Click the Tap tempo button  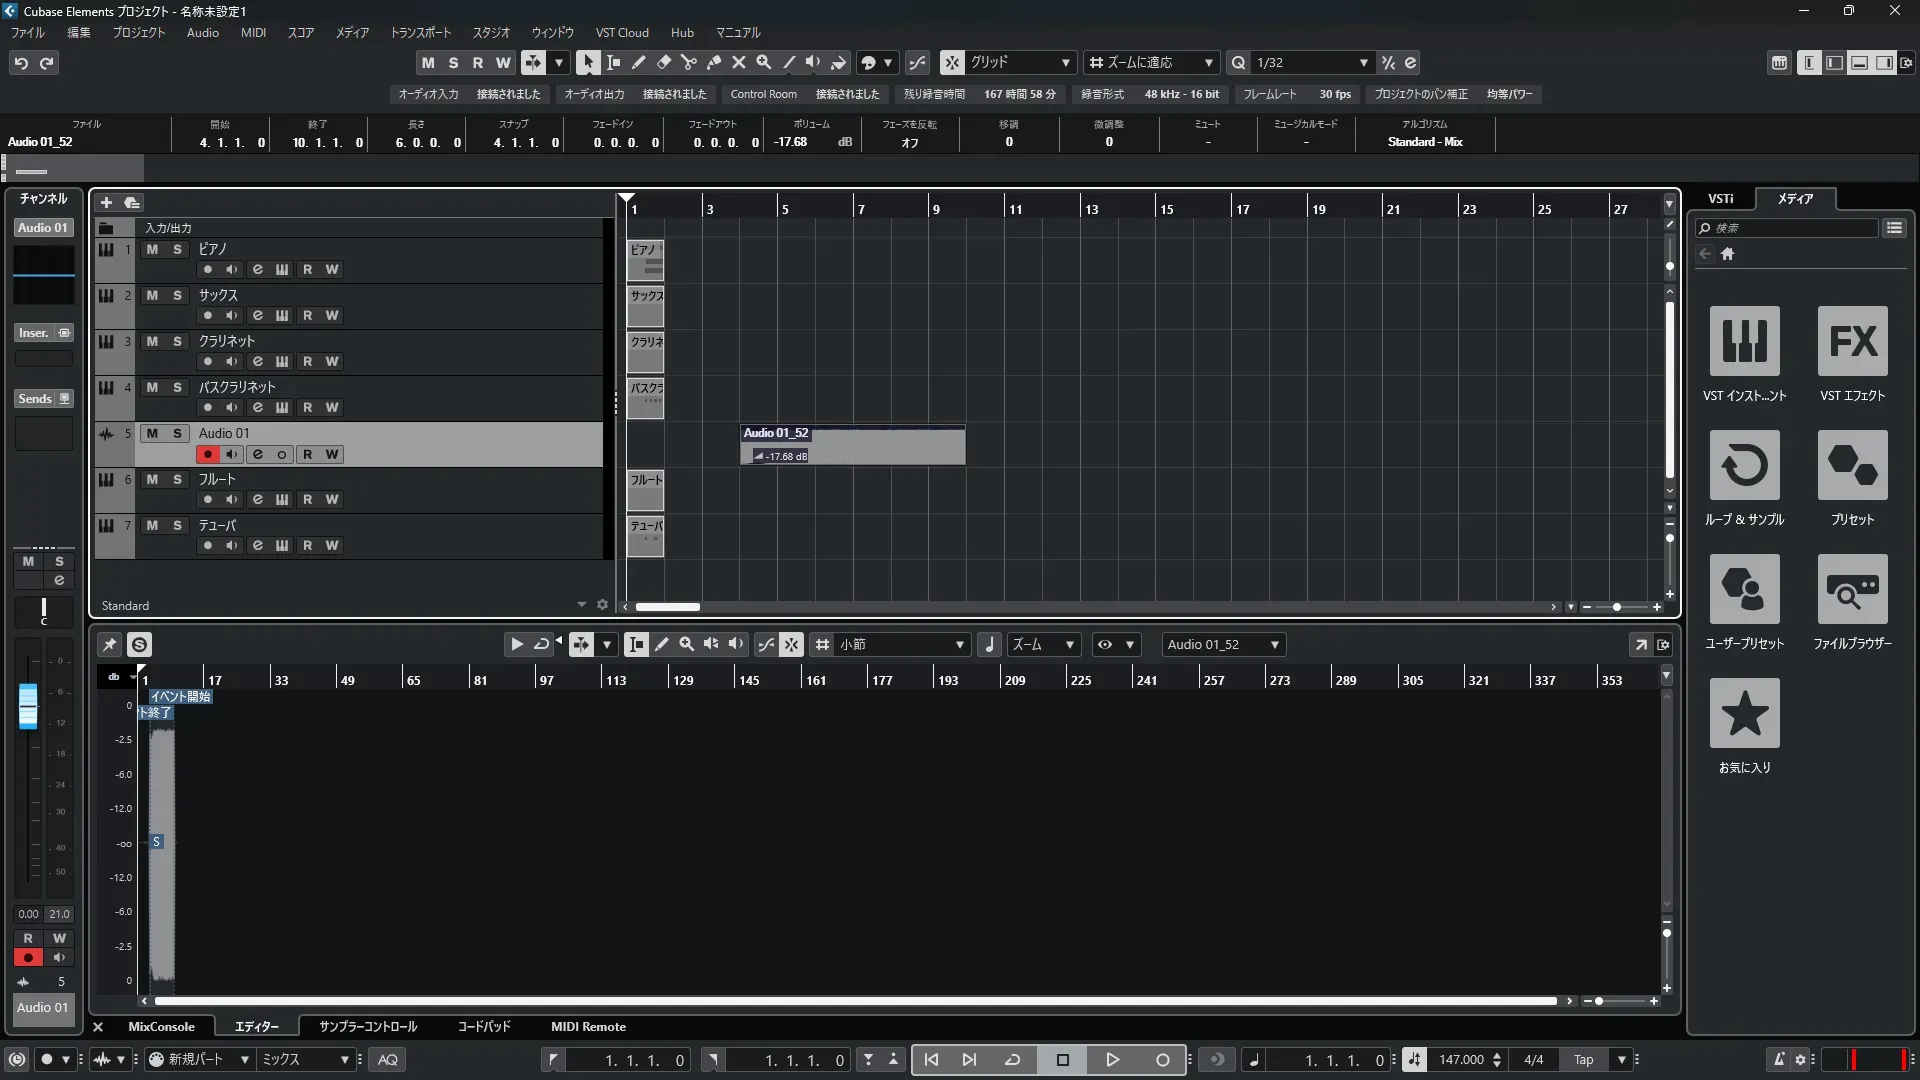[x=1583, y=1060]
